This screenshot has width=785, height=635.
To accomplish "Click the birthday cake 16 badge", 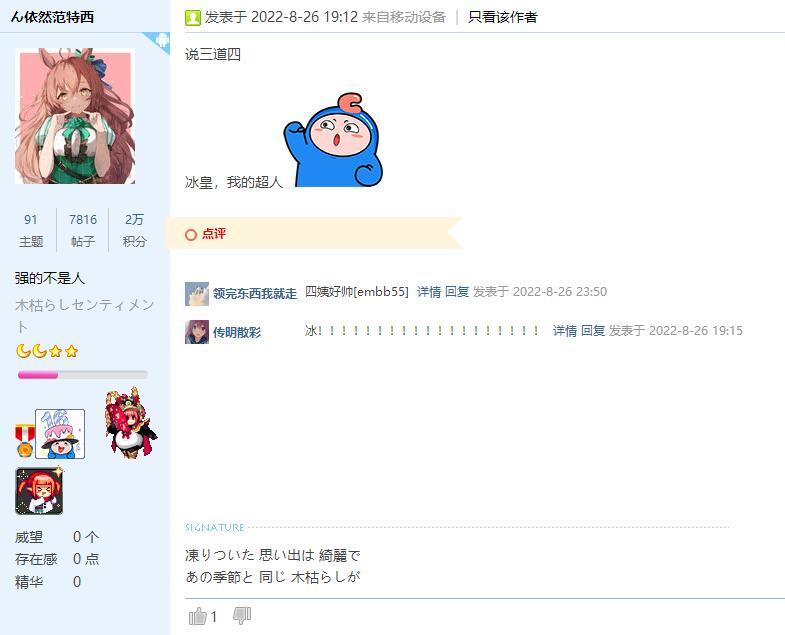I will [60, 434].
